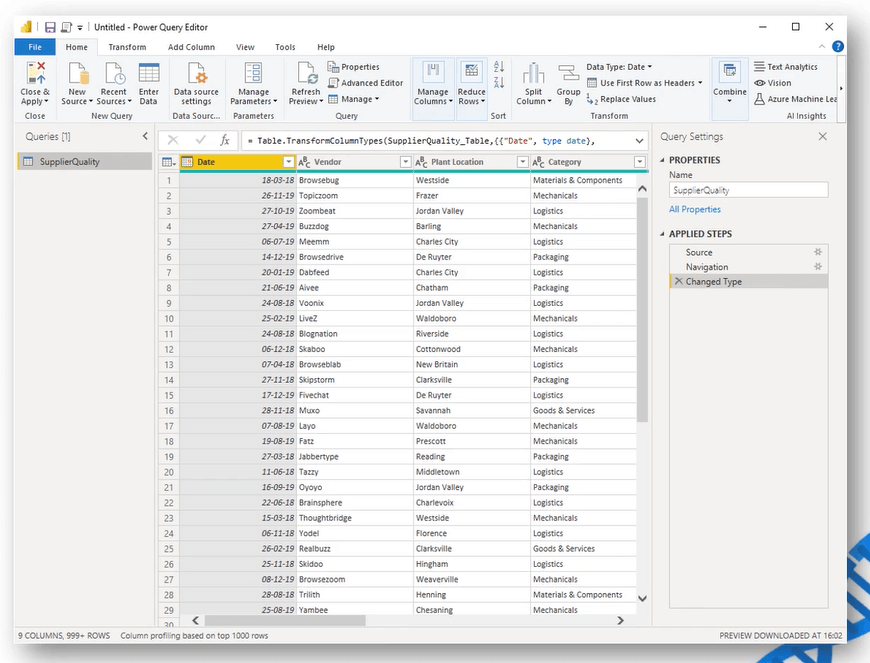Delete the Changed Type step
Image resolution: width=870 pixels, height=663 pixels.
point(679,281)
